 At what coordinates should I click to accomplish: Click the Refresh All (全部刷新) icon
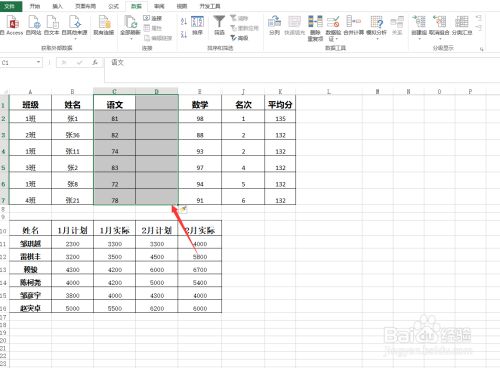pyautogui.click(x=130, y=23)
